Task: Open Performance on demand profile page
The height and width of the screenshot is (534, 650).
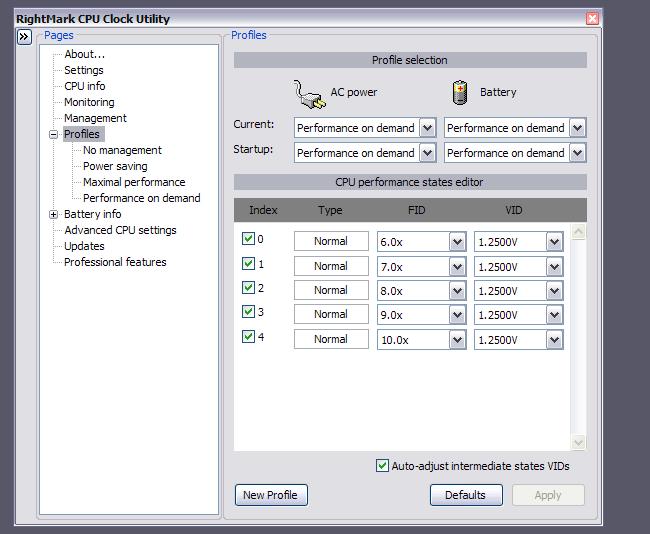Action: pyautogui.click(x=142, y=198)
